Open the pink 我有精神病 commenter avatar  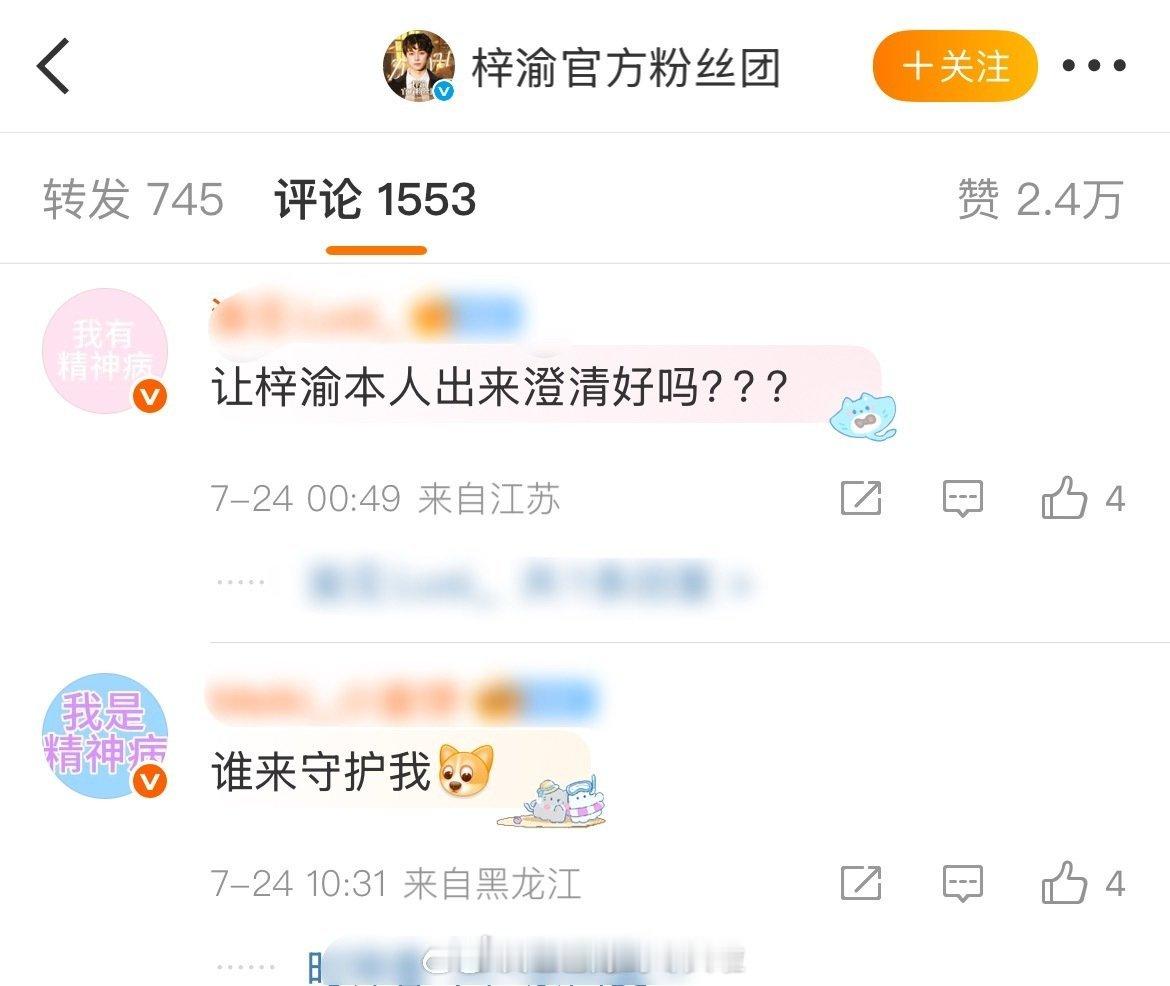point(104,351)
